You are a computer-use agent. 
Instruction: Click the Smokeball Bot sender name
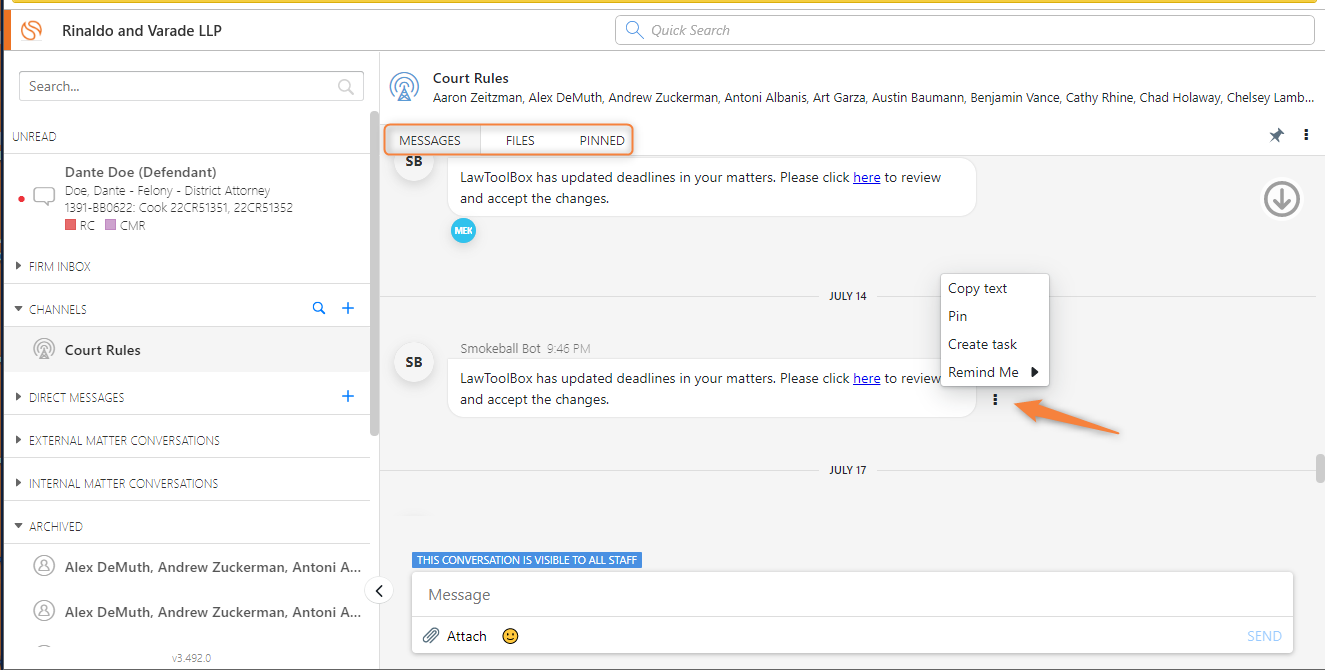(500, 349)
